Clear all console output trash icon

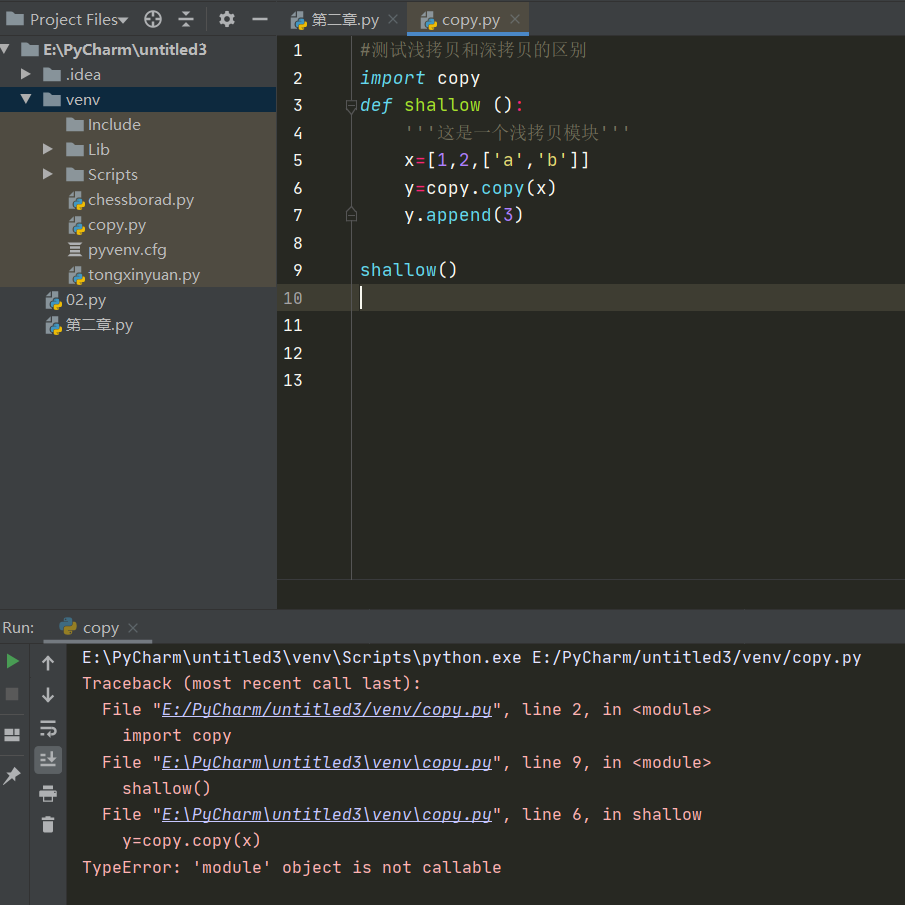[48, 824]
